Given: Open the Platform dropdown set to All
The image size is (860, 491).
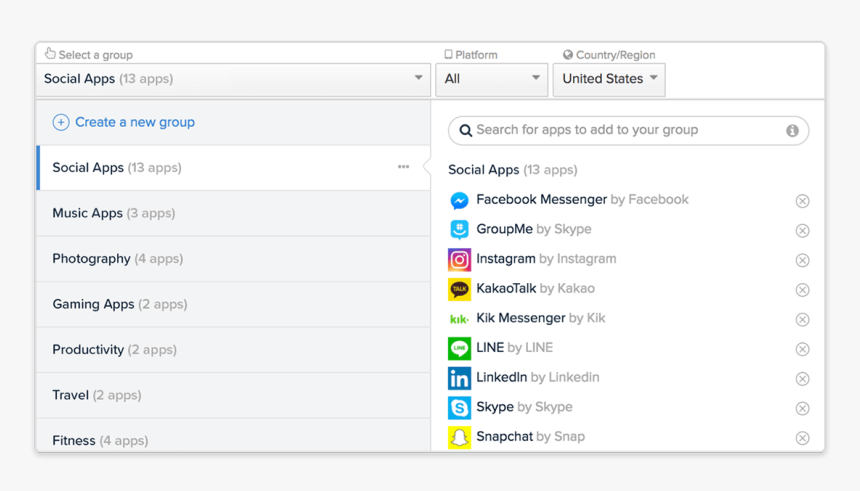Looking at the screenshot, I should click(491, 79).
